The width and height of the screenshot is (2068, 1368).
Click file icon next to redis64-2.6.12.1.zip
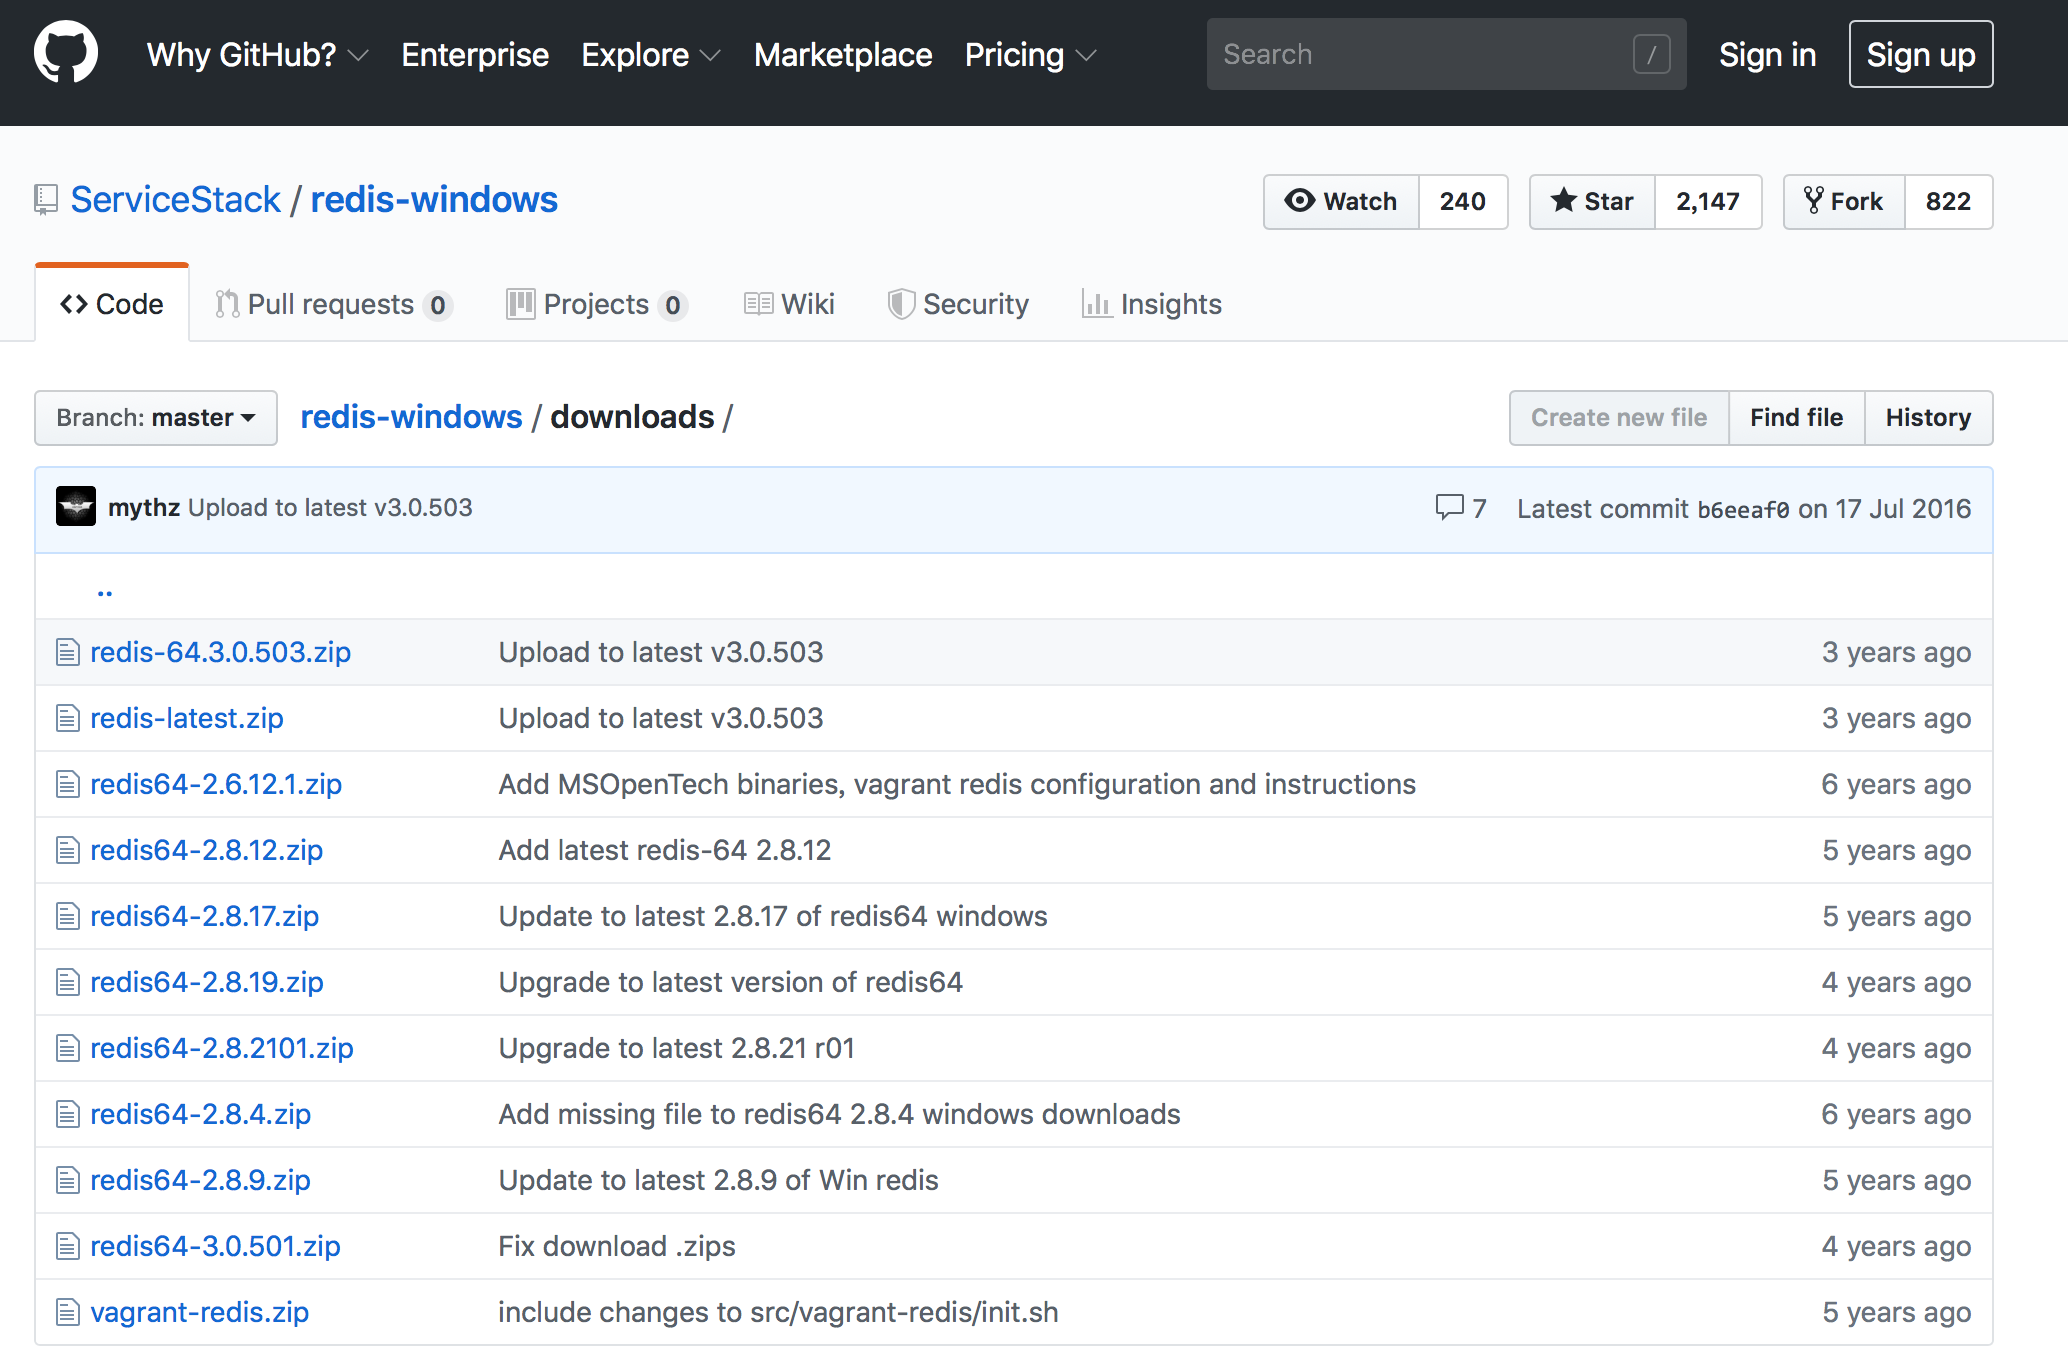click(67, 784)
